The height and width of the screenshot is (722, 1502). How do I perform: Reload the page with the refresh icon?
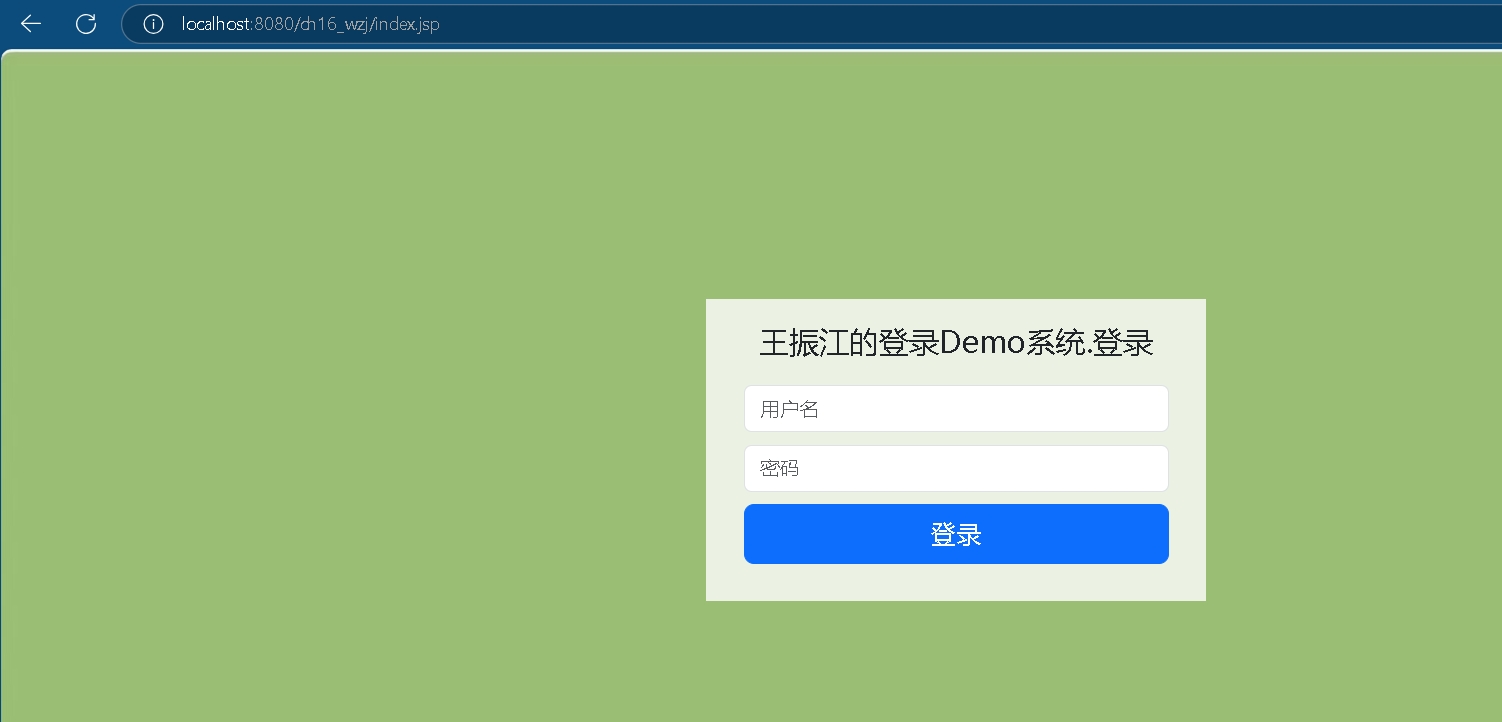(86, 24)
